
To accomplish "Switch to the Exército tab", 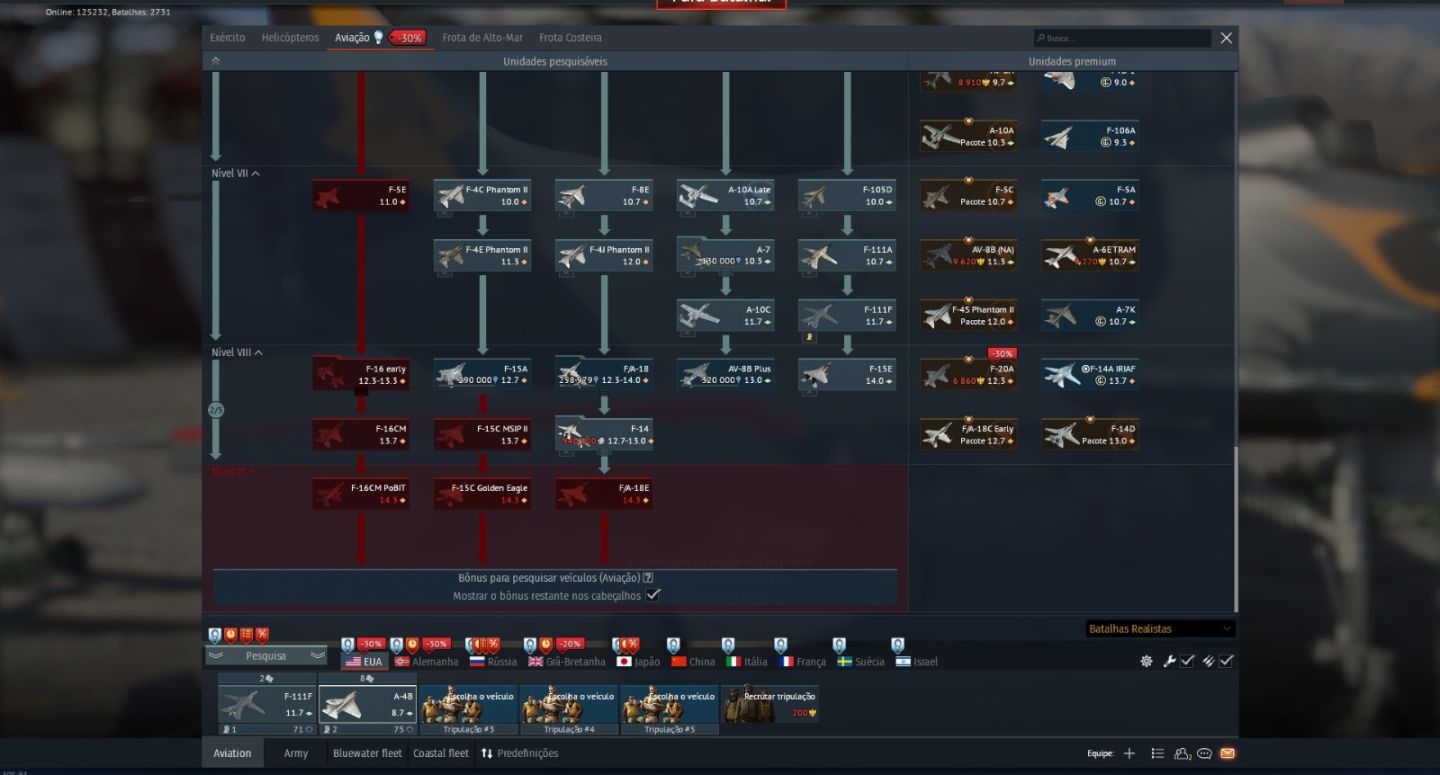I will coord(227,38).
